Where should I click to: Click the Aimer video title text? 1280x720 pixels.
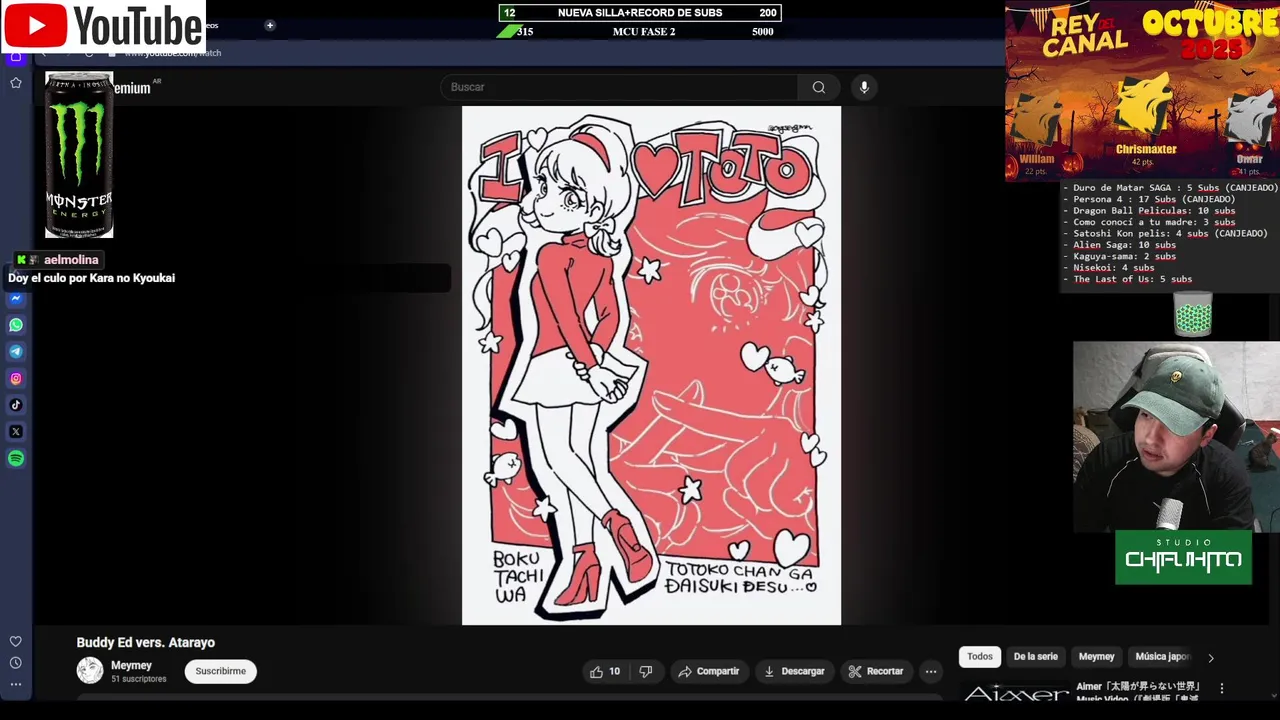tap(1138, 692)
